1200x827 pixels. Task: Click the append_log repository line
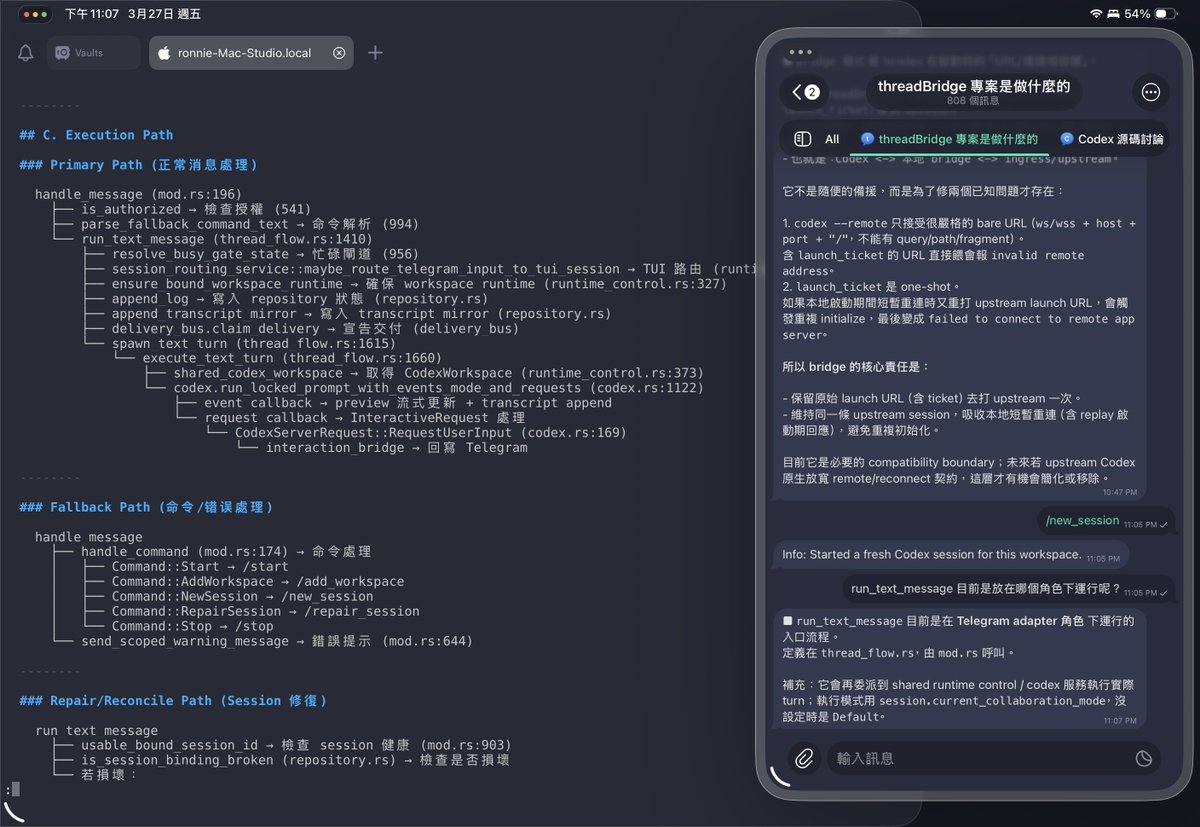pos(300,299)
